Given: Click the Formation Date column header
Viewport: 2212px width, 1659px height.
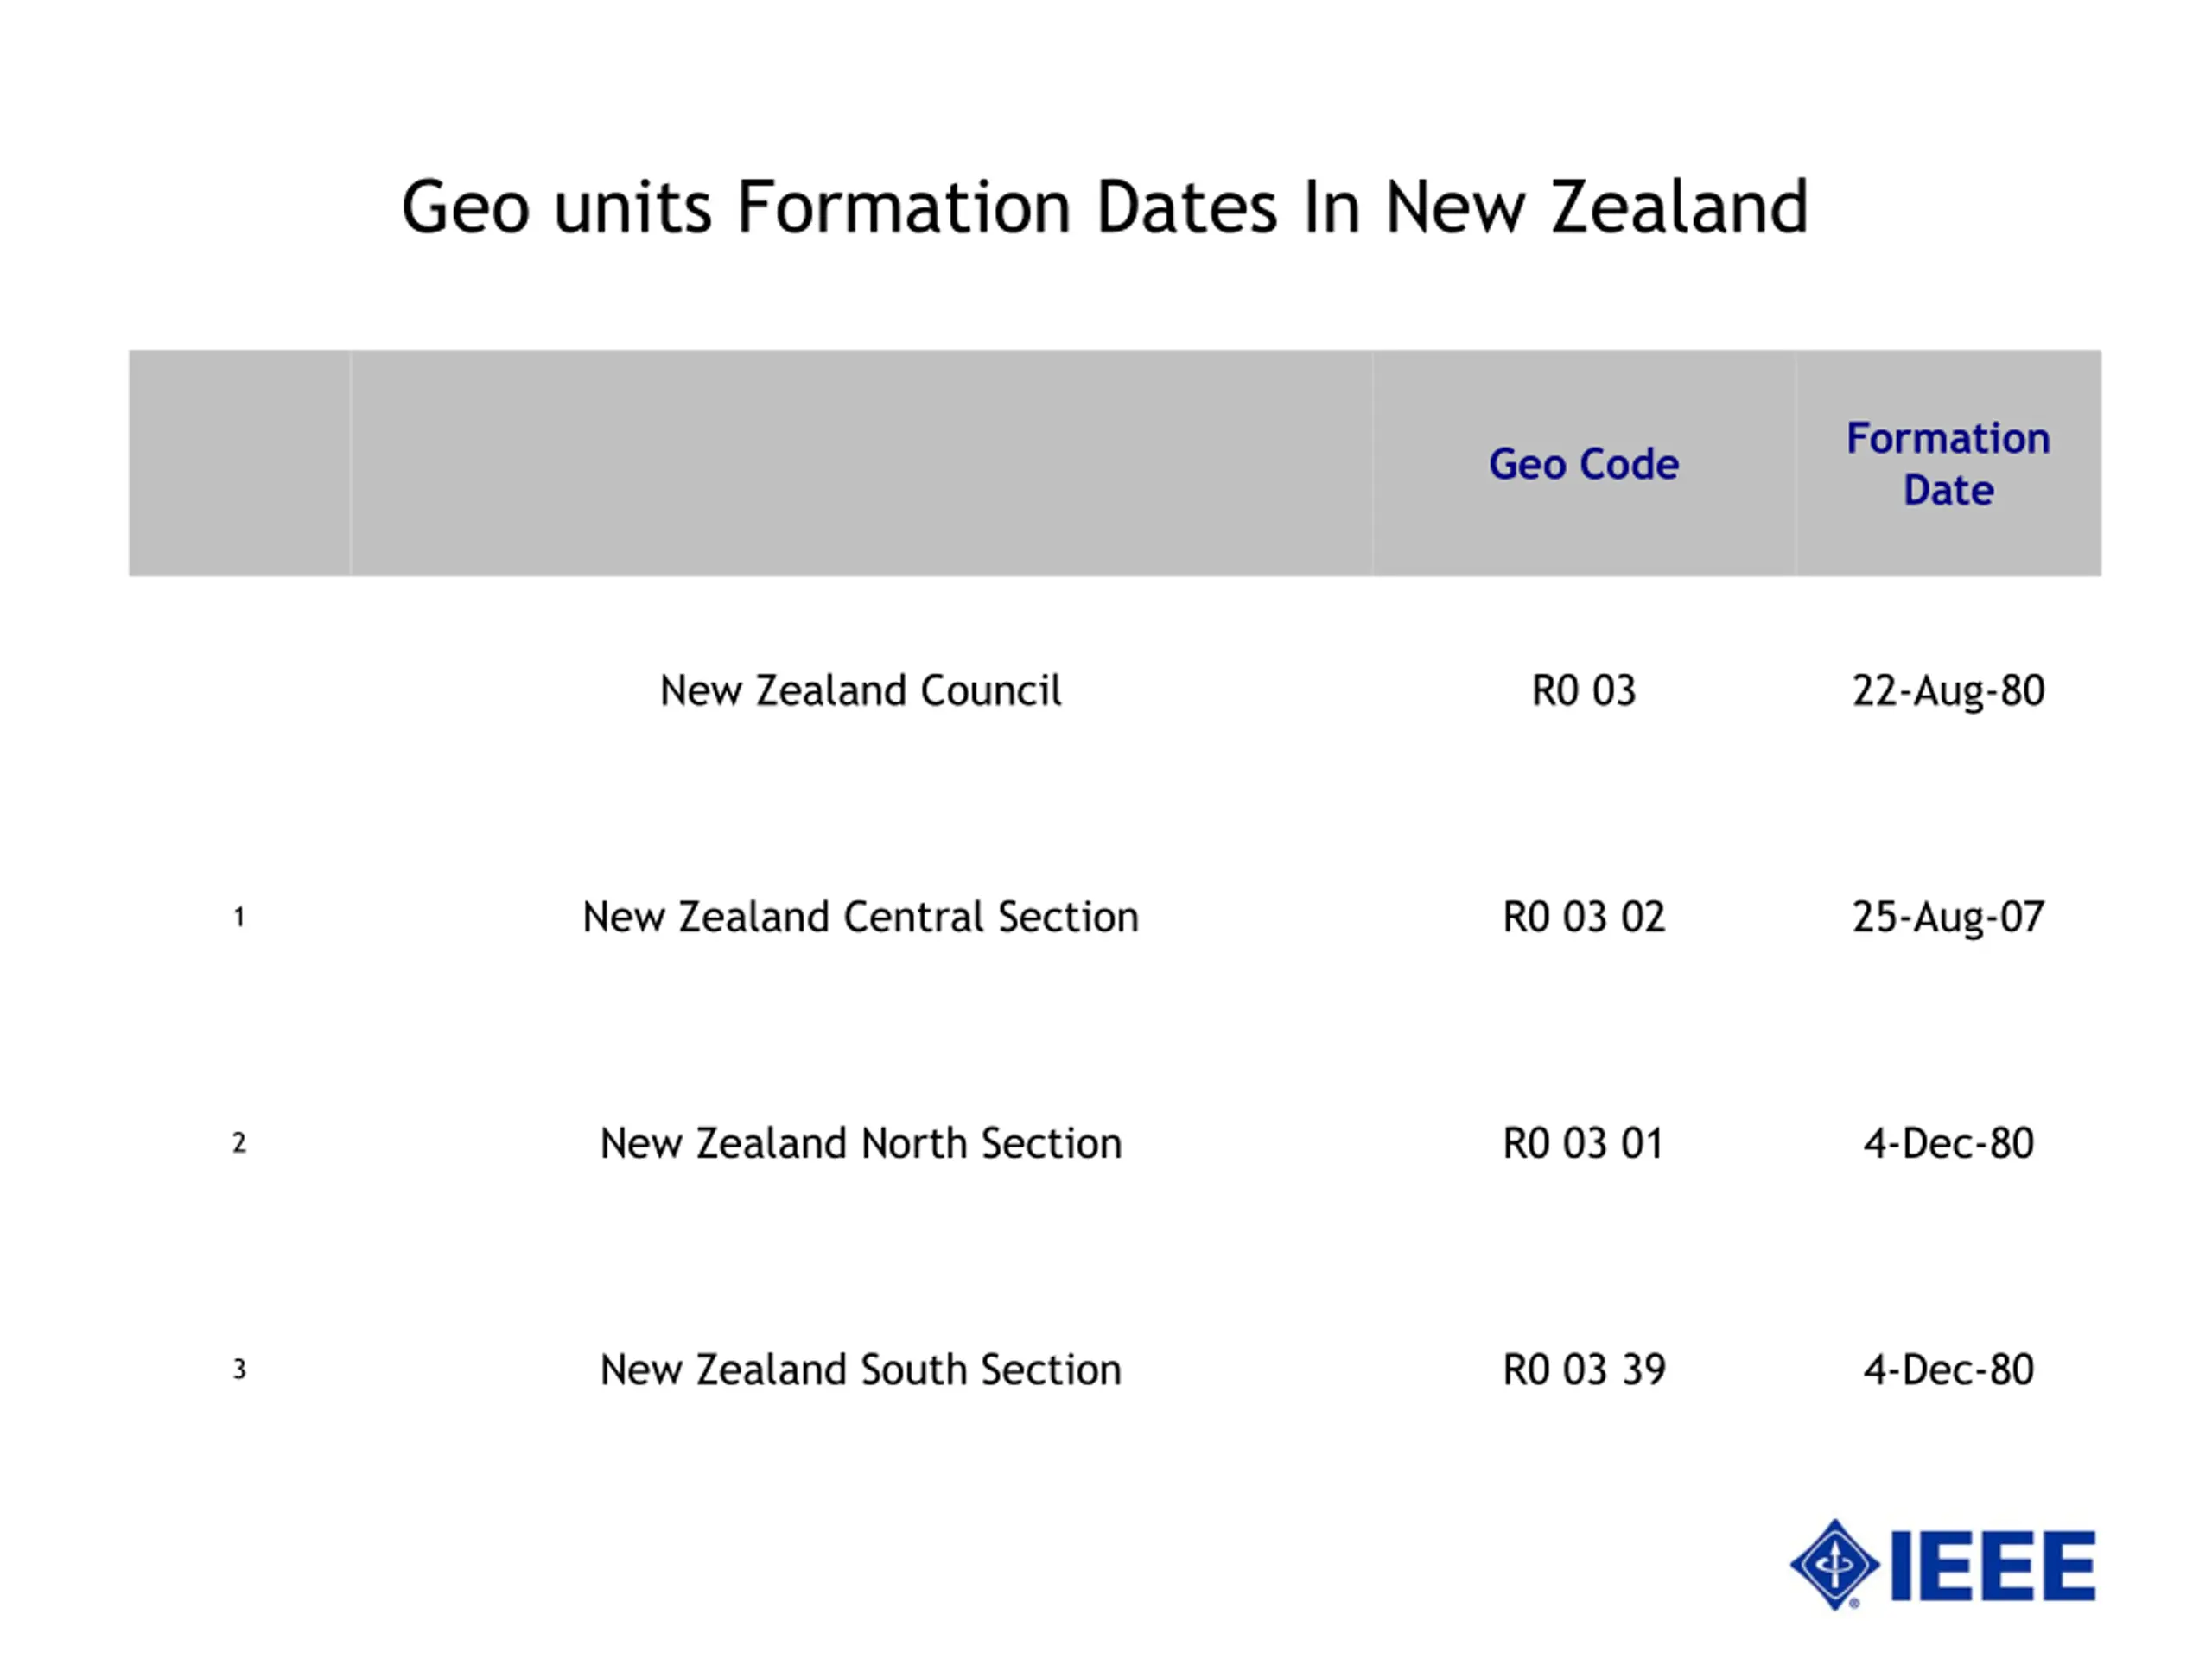Looking at the screenshot, I should point(1948,464).
